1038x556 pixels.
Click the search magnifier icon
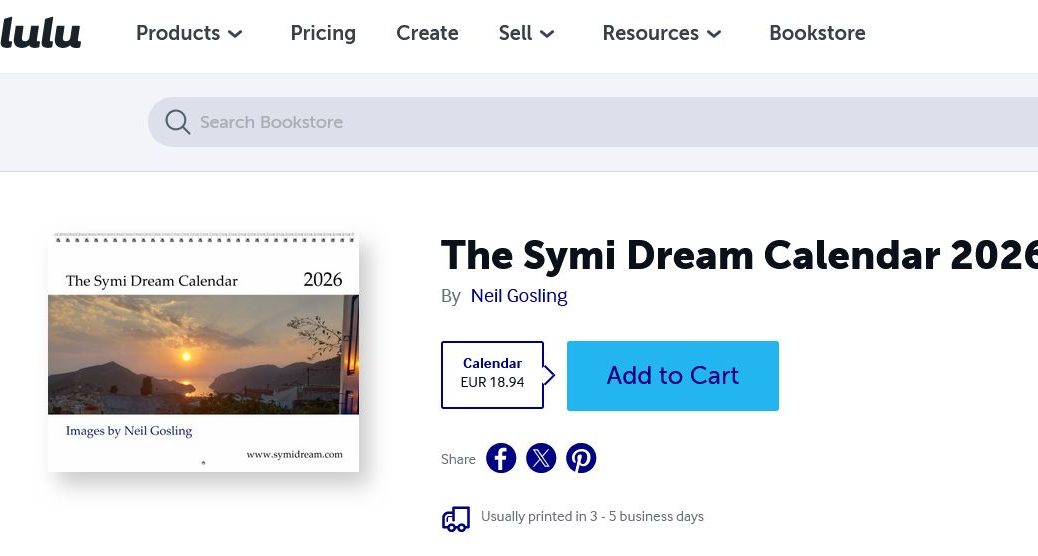tap(178, 122)
